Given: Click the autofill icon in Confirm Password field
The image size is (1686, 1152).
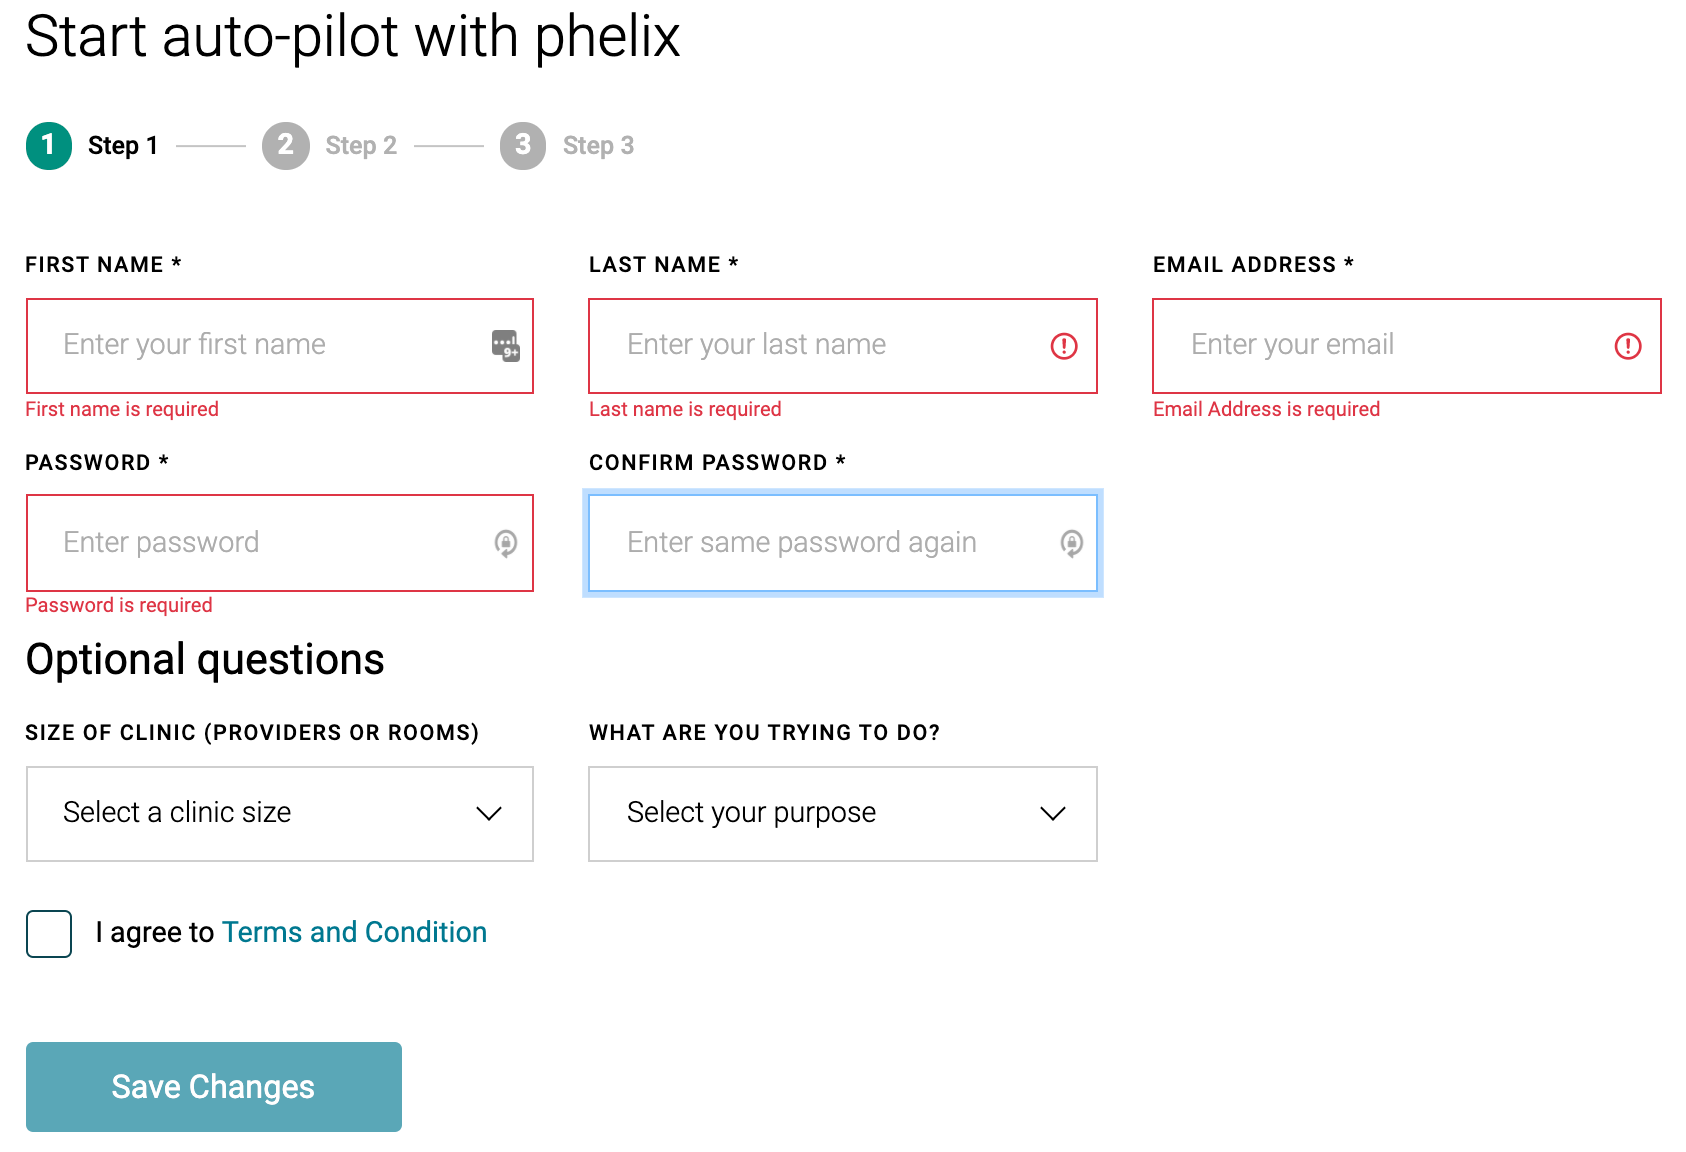Looking at the screenshot, I should [1072, 543].
